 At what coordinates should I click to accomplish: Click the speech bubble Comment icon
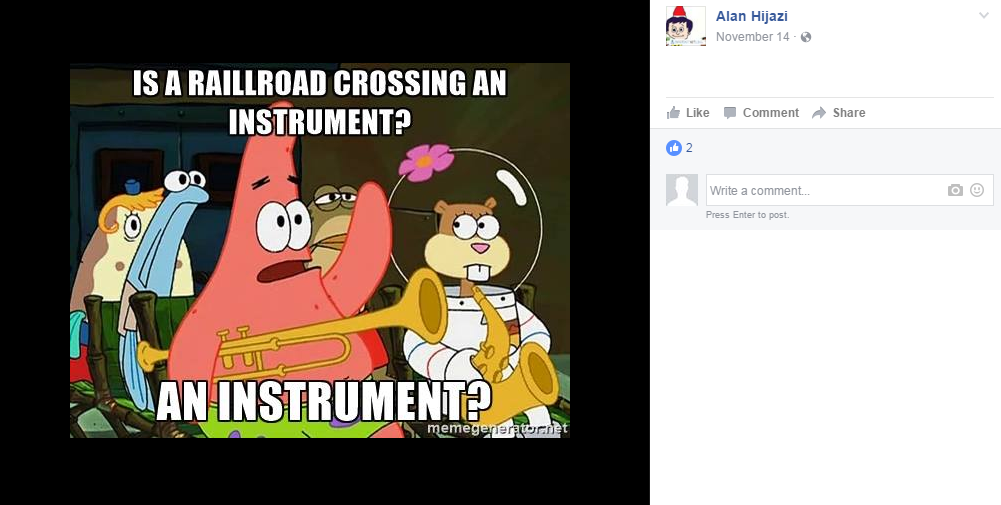[x=730, y=113]
